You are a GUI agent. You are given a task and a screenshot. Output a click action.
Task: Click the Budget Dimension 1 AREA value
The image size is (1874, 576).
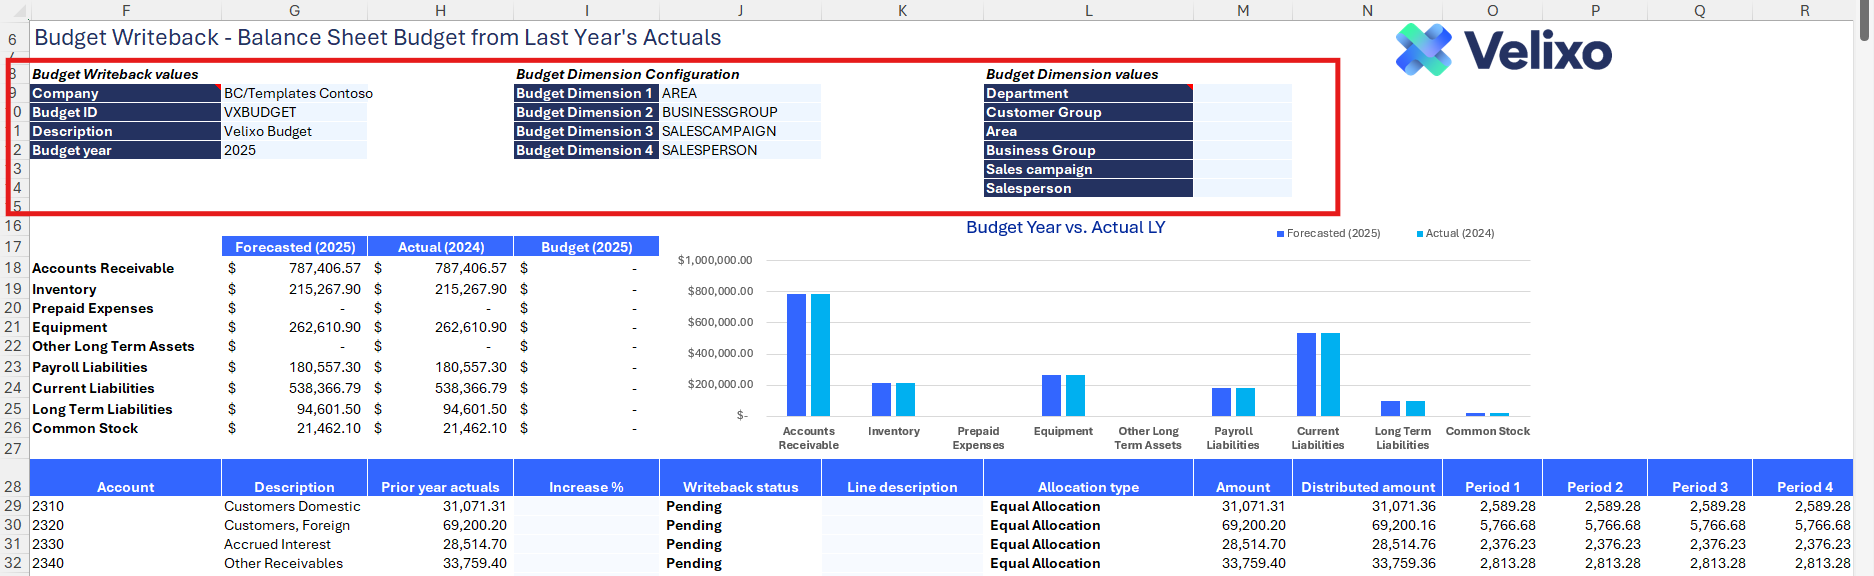pyautogui.click(x=739, y=94)
